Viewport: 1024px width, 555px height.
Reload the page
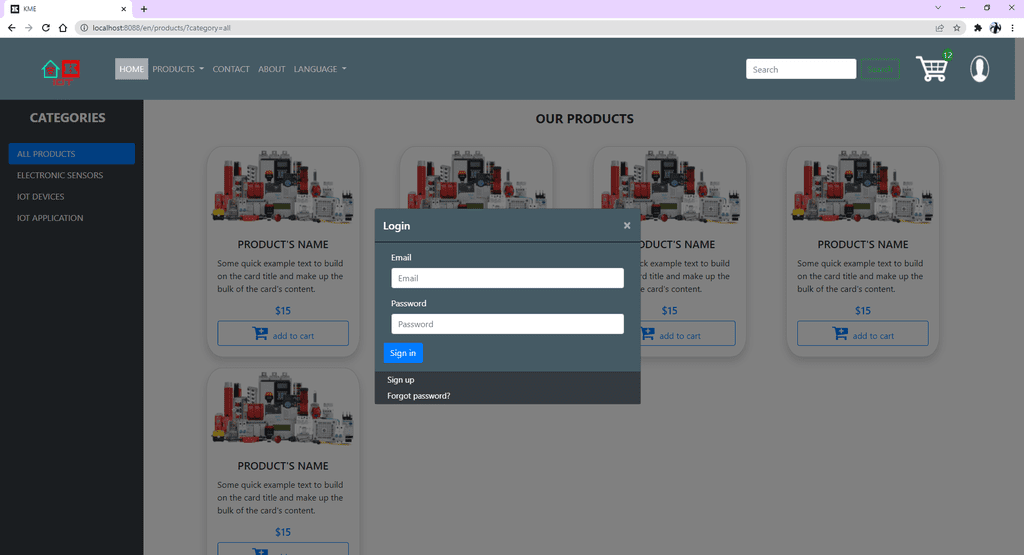46,27
